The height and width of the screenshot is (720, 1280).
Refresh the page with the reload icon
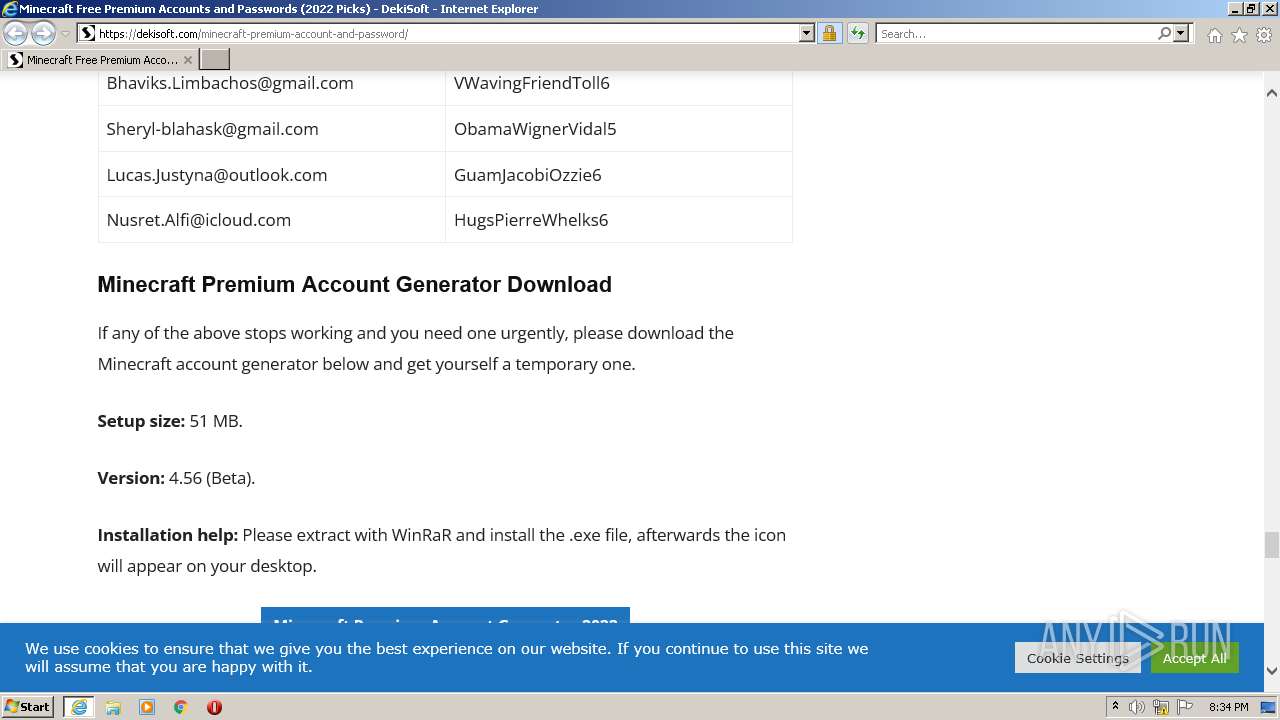point(857,33)
